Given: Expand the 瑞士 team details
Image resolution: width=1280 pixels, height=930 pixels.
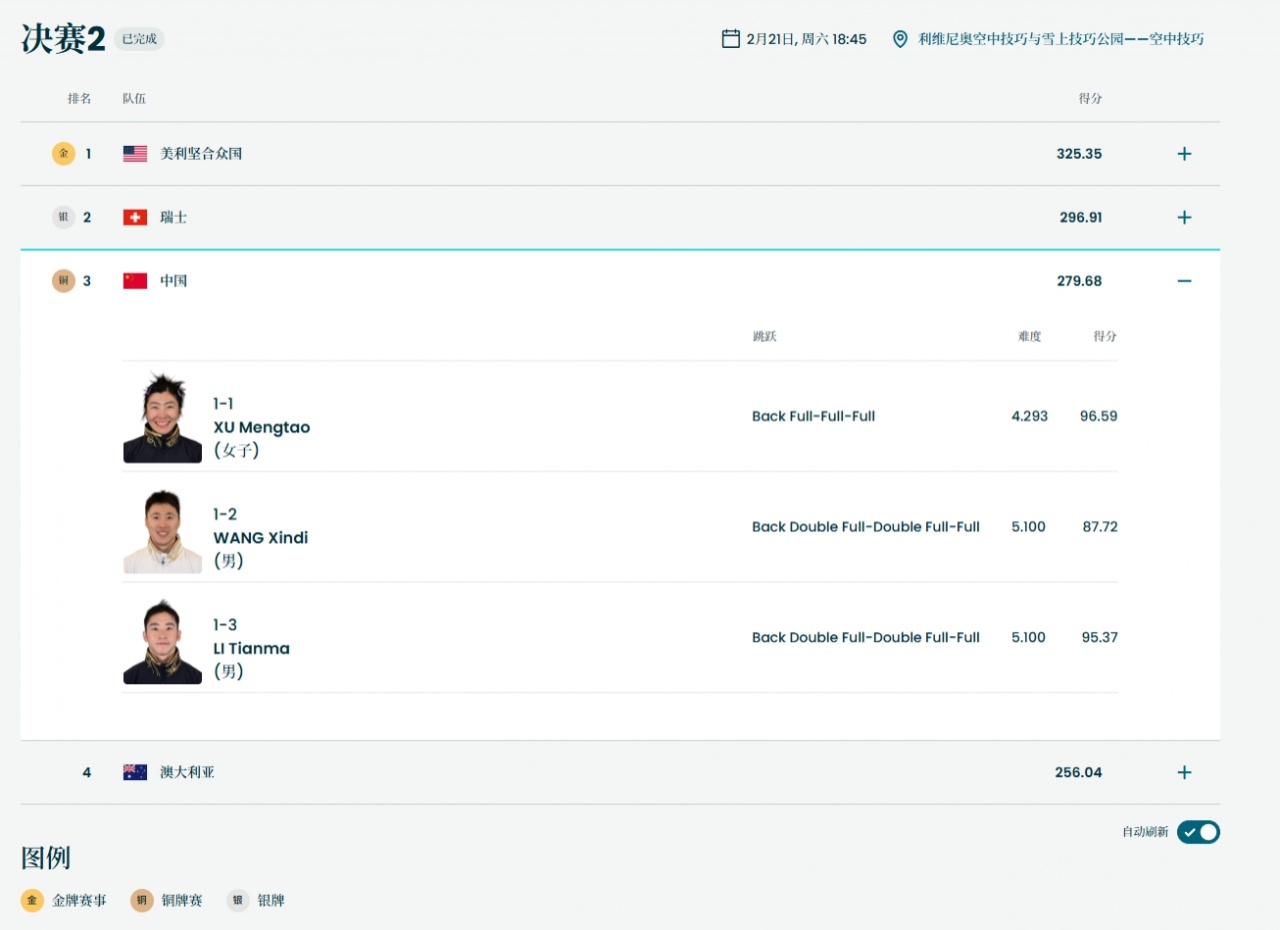Looking at the screenshot, I should coord(1184,217).
